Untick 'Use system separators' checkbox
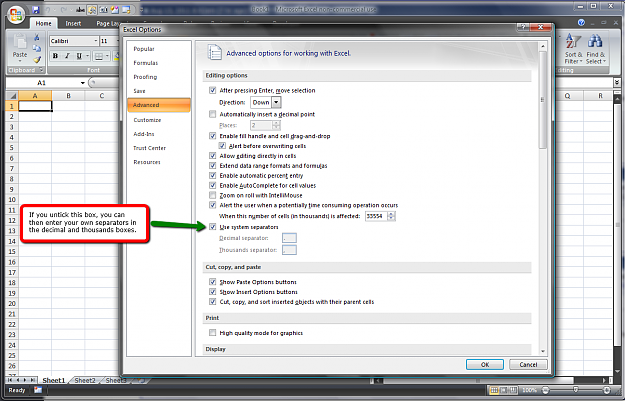 click(212, 227)
